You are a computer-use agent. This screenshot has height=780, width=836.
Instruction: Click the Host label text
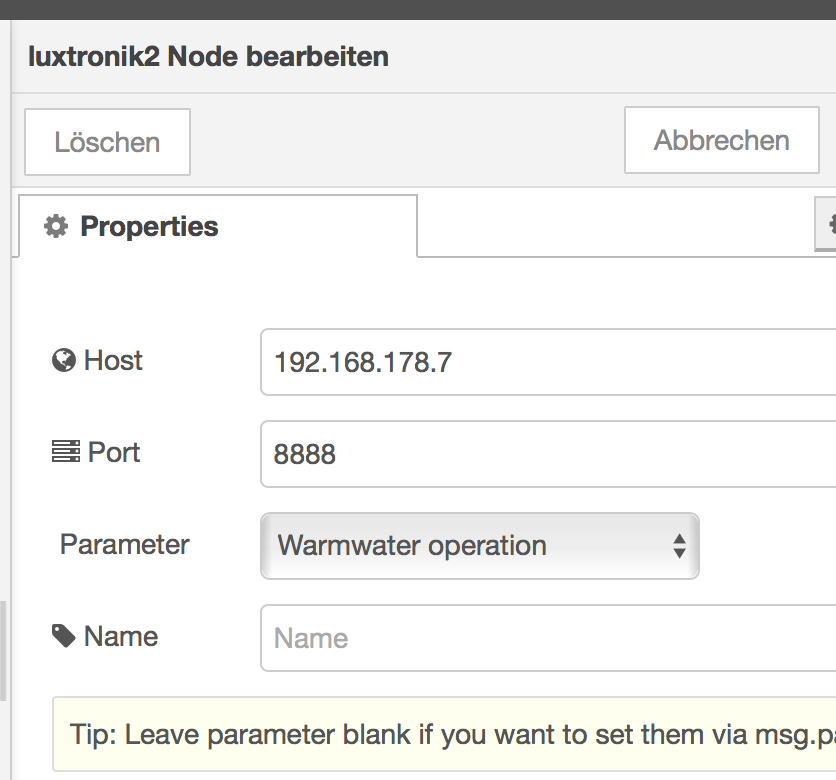(113, 360)
